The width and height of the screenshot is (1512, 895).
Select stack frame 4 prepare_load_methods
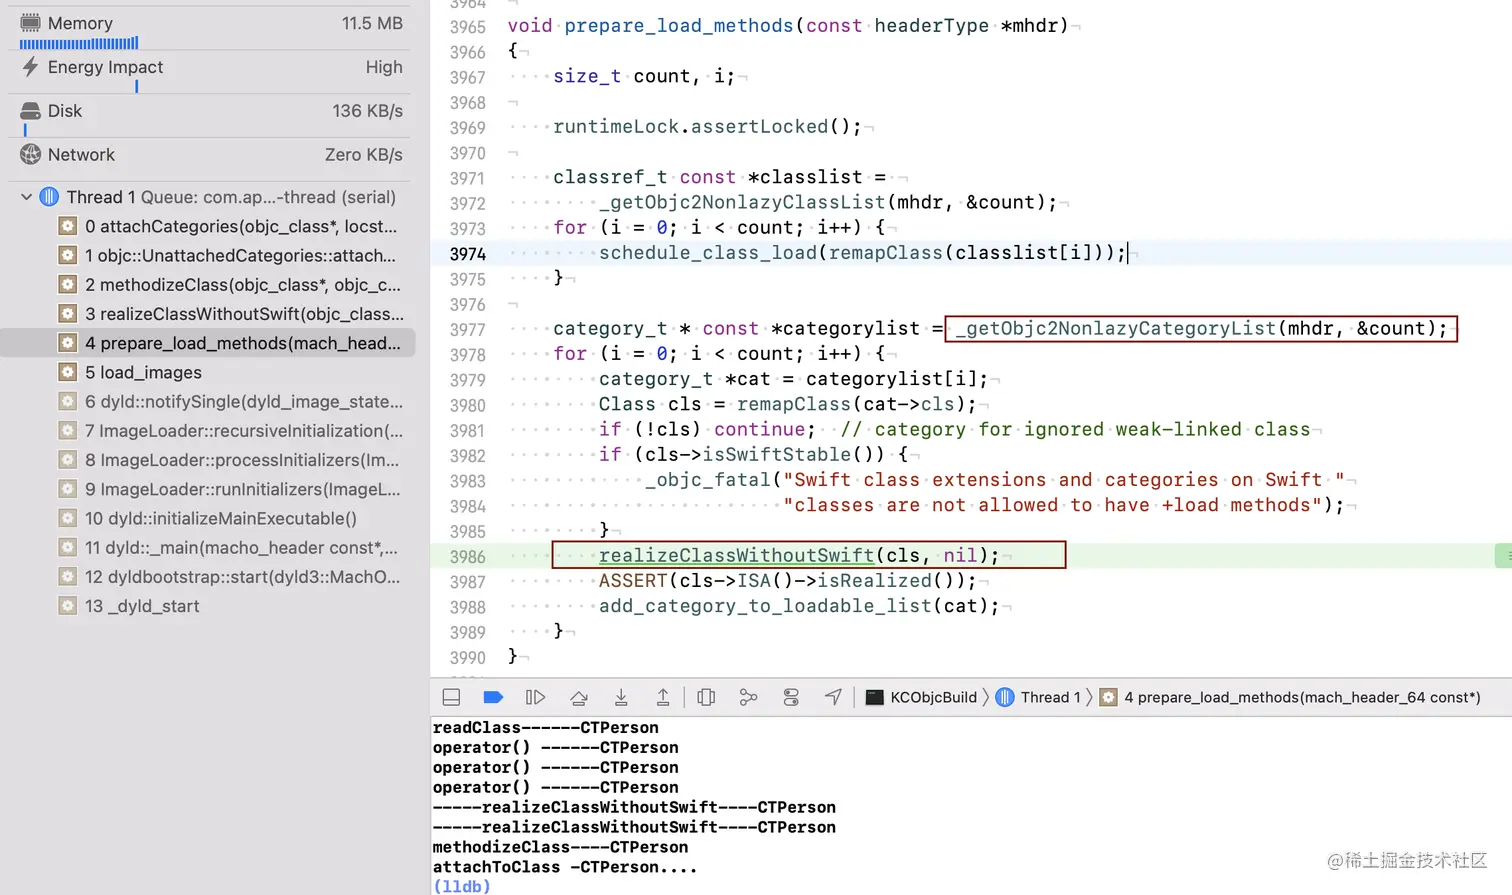[x=208, y=343]
